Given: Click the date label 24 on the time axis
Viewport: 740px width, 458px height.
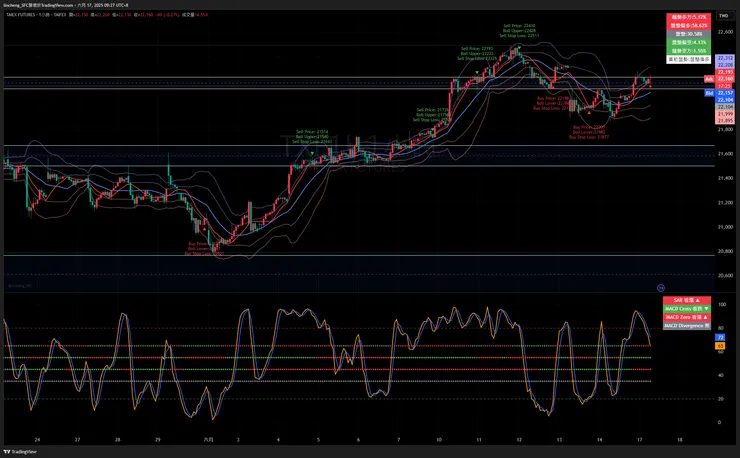Looking at the screenshot, I should coord(37,440).
